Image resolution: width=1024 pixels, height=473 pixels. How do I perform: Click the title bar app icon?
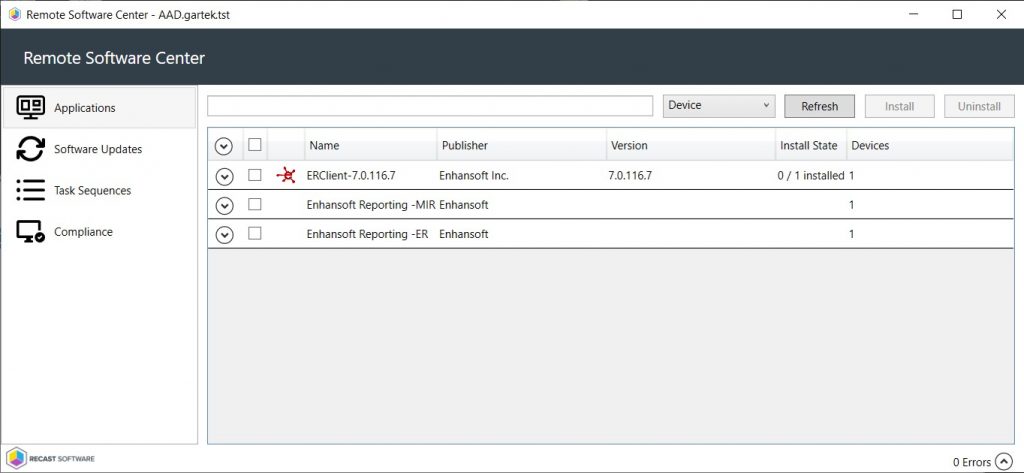[14, 14]
